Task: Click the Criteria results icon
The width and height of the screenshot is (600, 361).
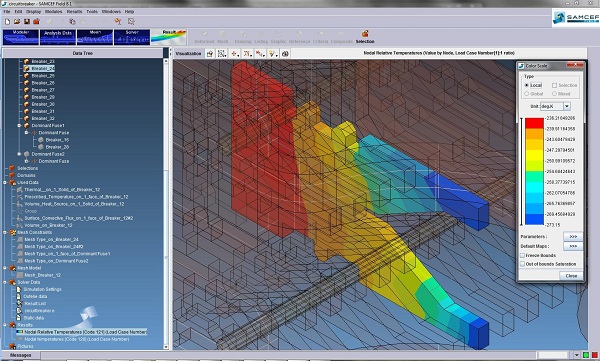Action: point(321,34)
